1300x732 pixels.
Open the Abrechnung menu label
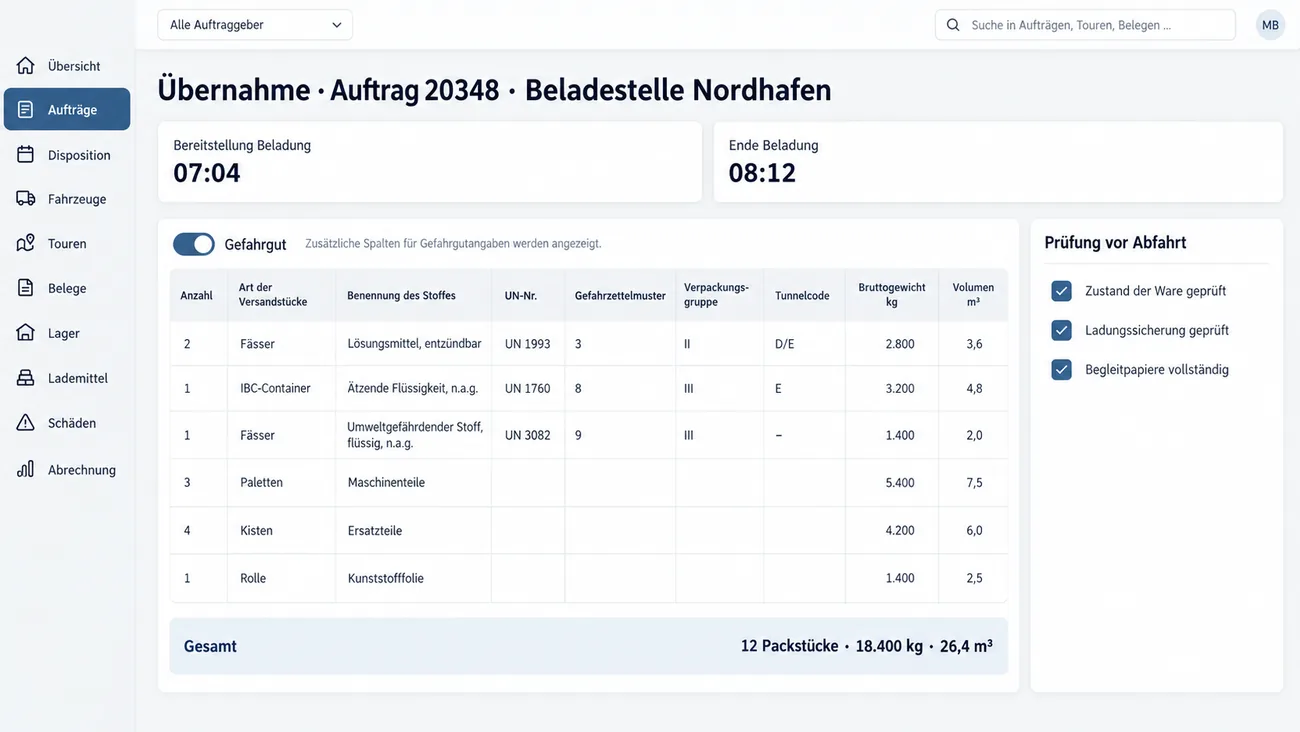click(82, 469)
